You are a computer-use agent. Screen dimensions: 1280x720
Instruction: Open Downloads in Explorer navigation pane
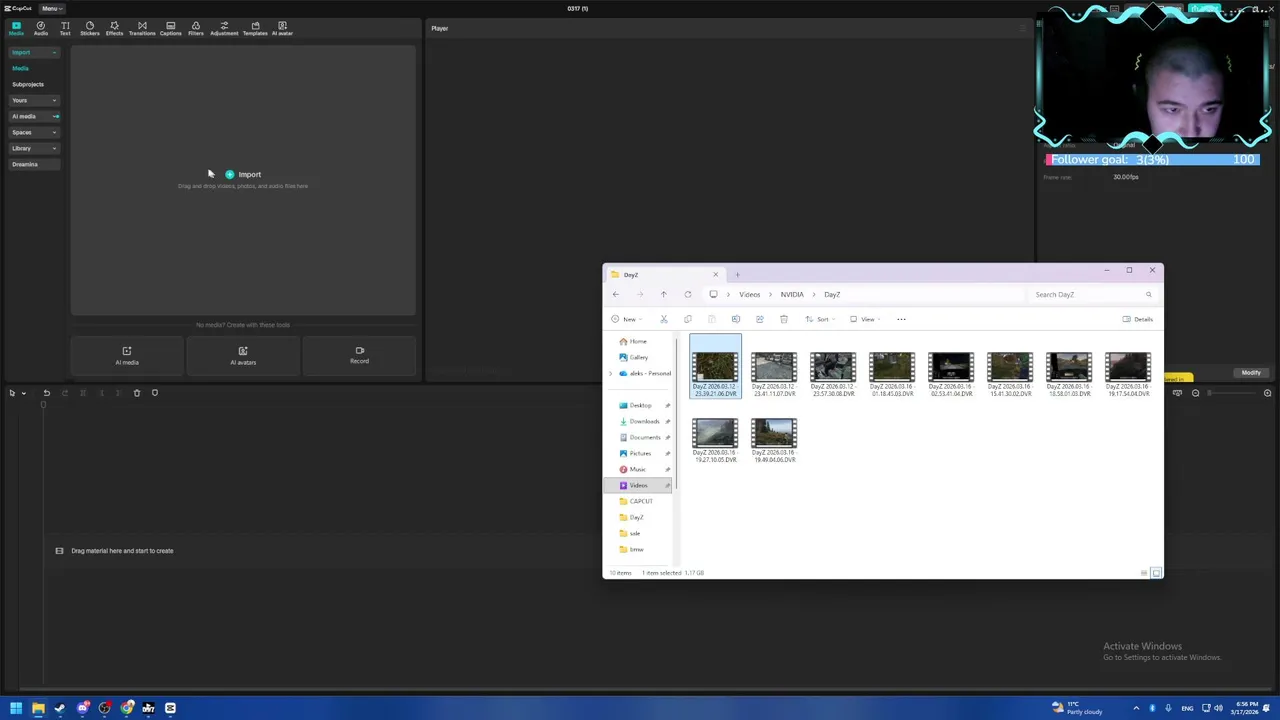[644, 421]
